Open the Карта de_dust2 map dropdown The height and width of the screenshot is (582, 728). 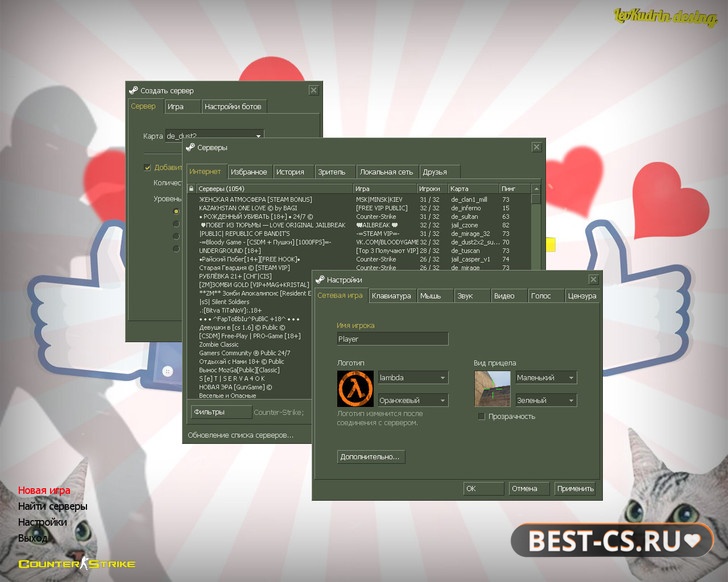(214, 136)
